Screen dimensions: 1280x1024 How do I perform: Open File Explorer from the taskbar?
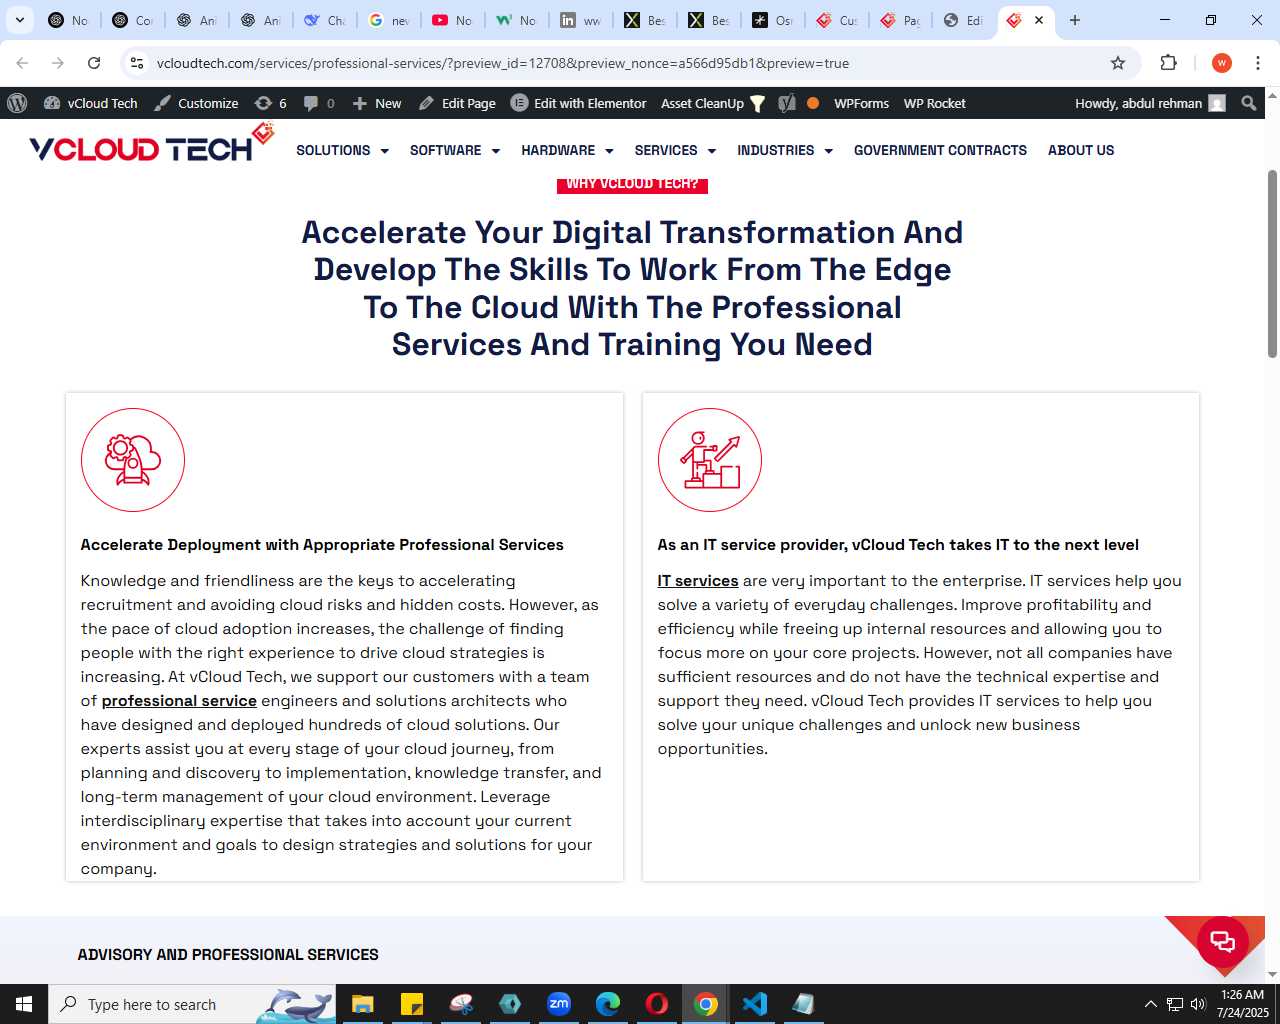(362, 1004)
